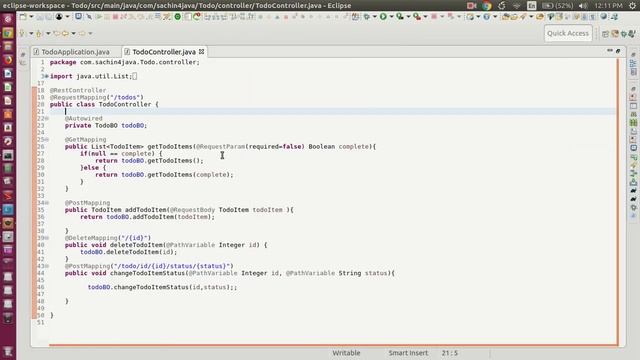Toggle Skip All Breakpoints in toolbar

point(89,17)
